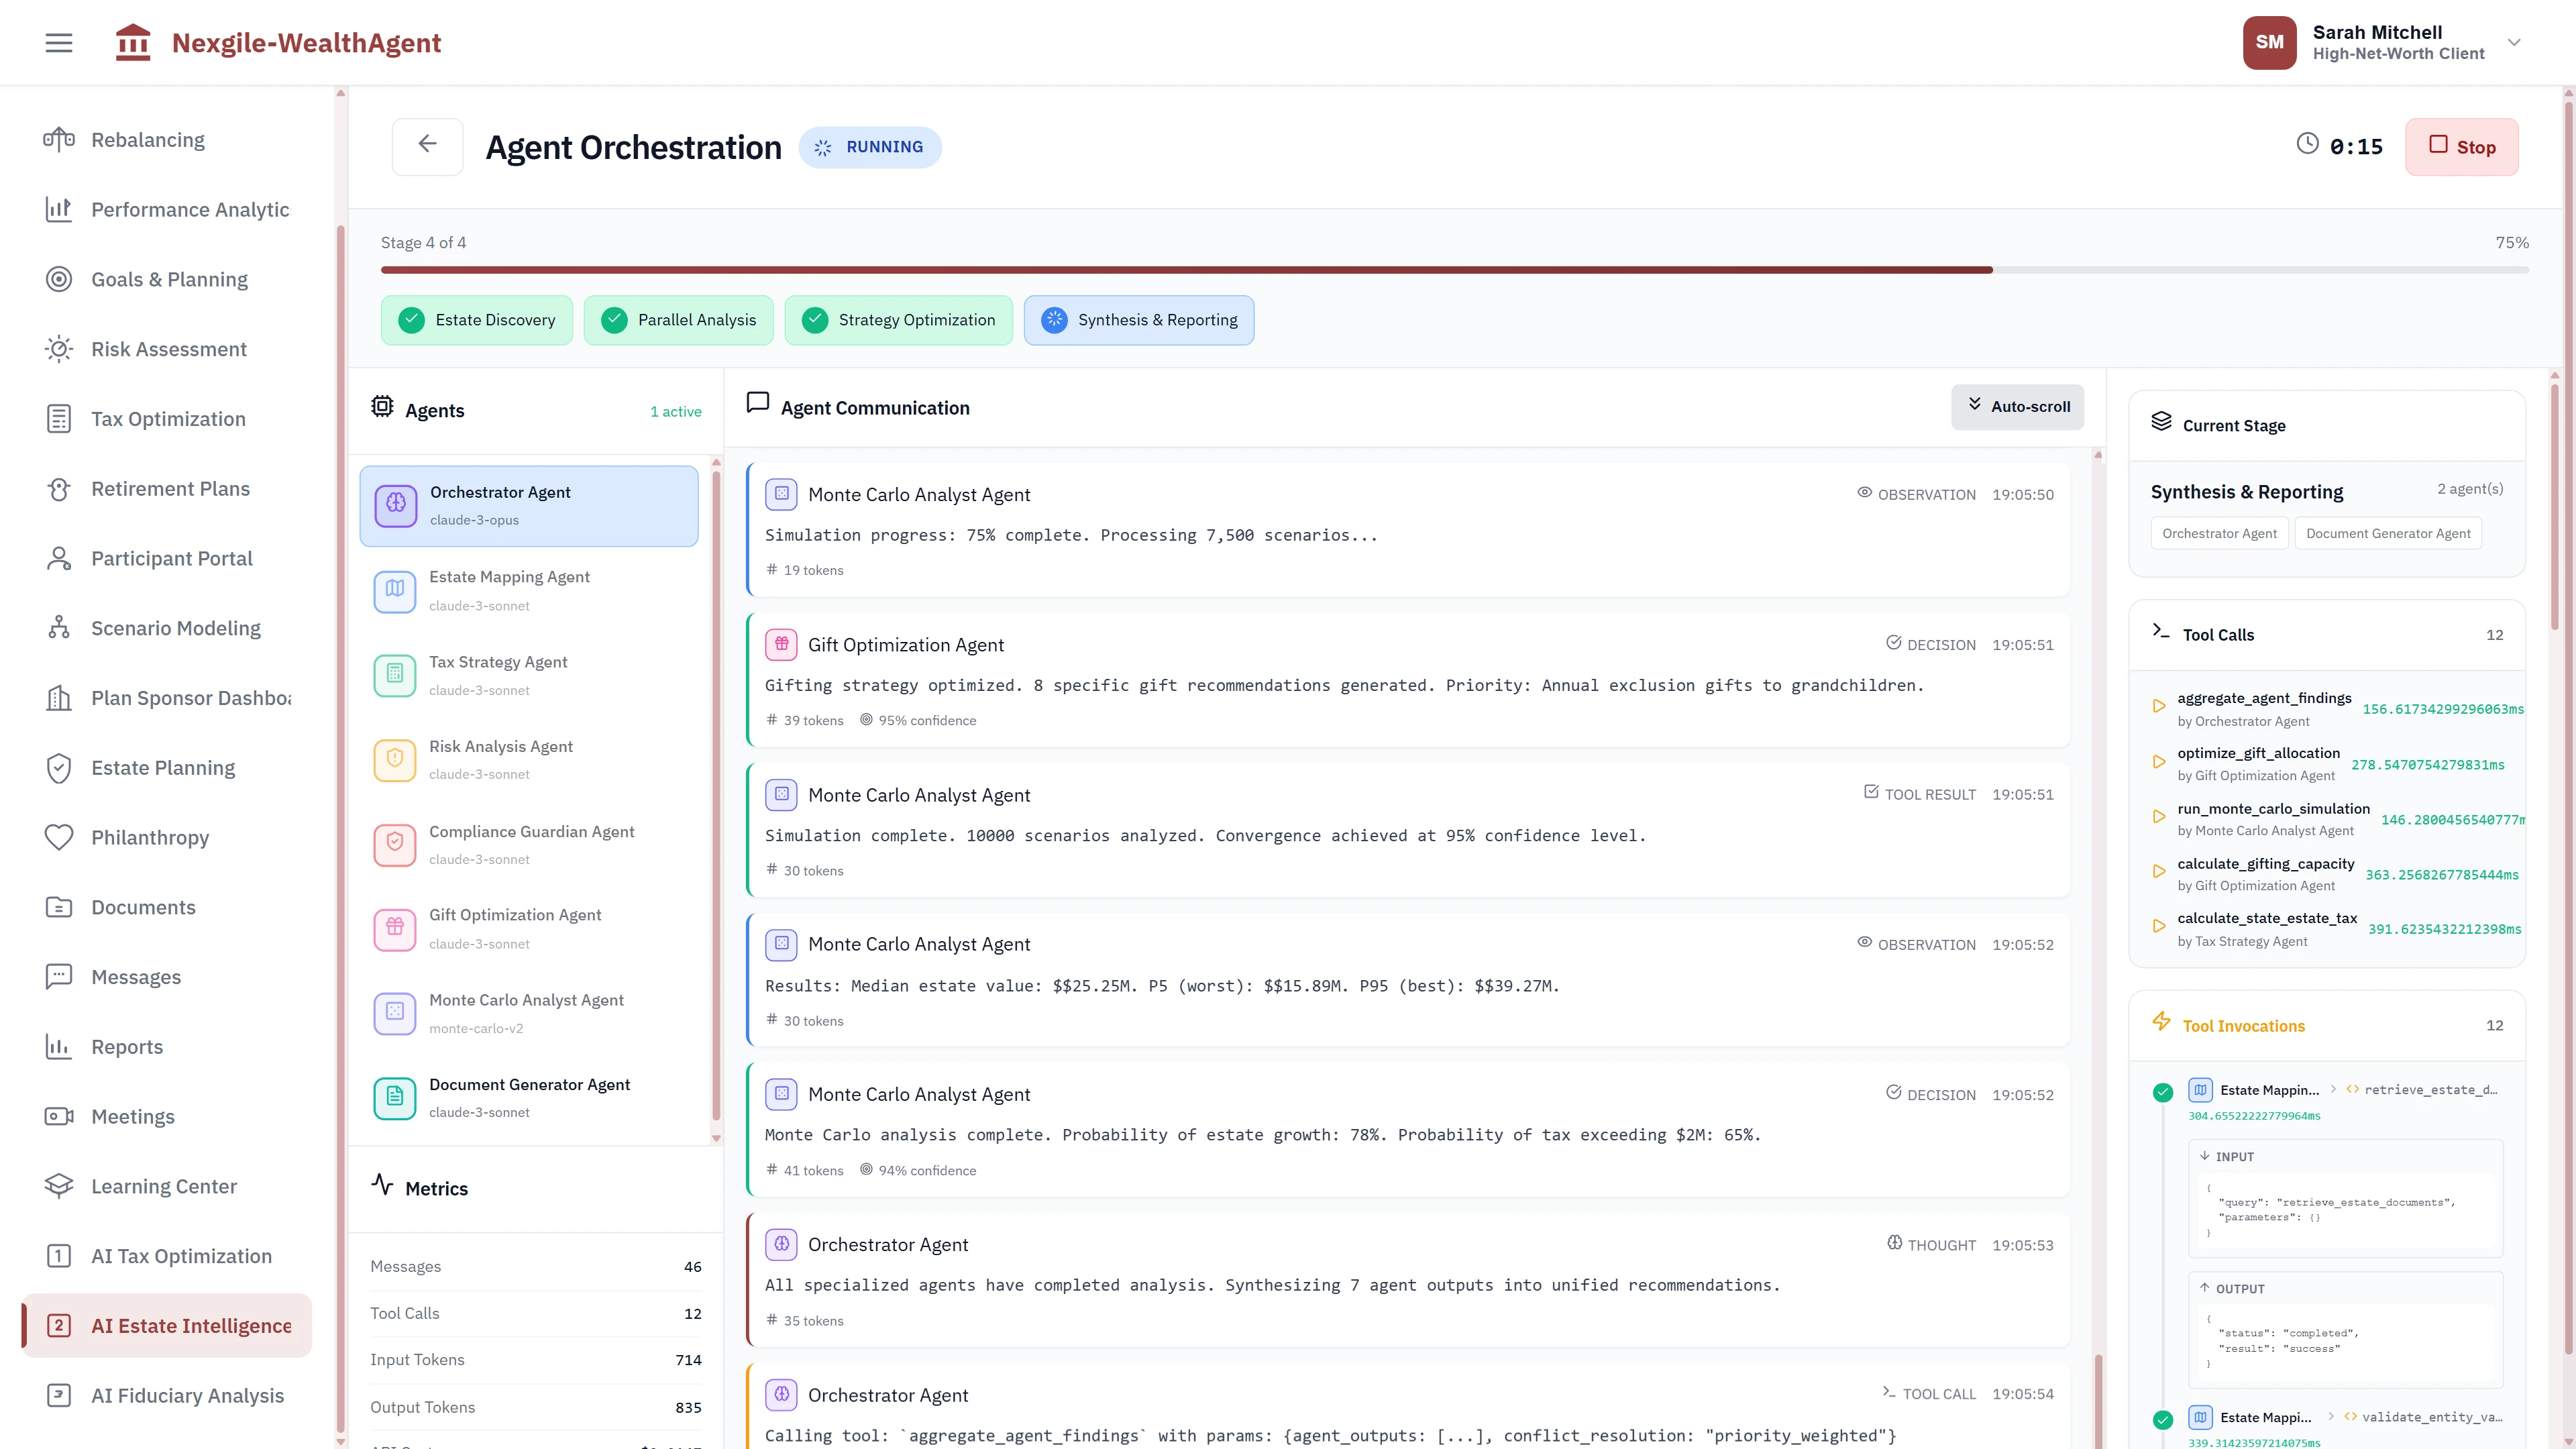Click the Nexgile-WealthAgent bank logo

(x=133, y=42)
